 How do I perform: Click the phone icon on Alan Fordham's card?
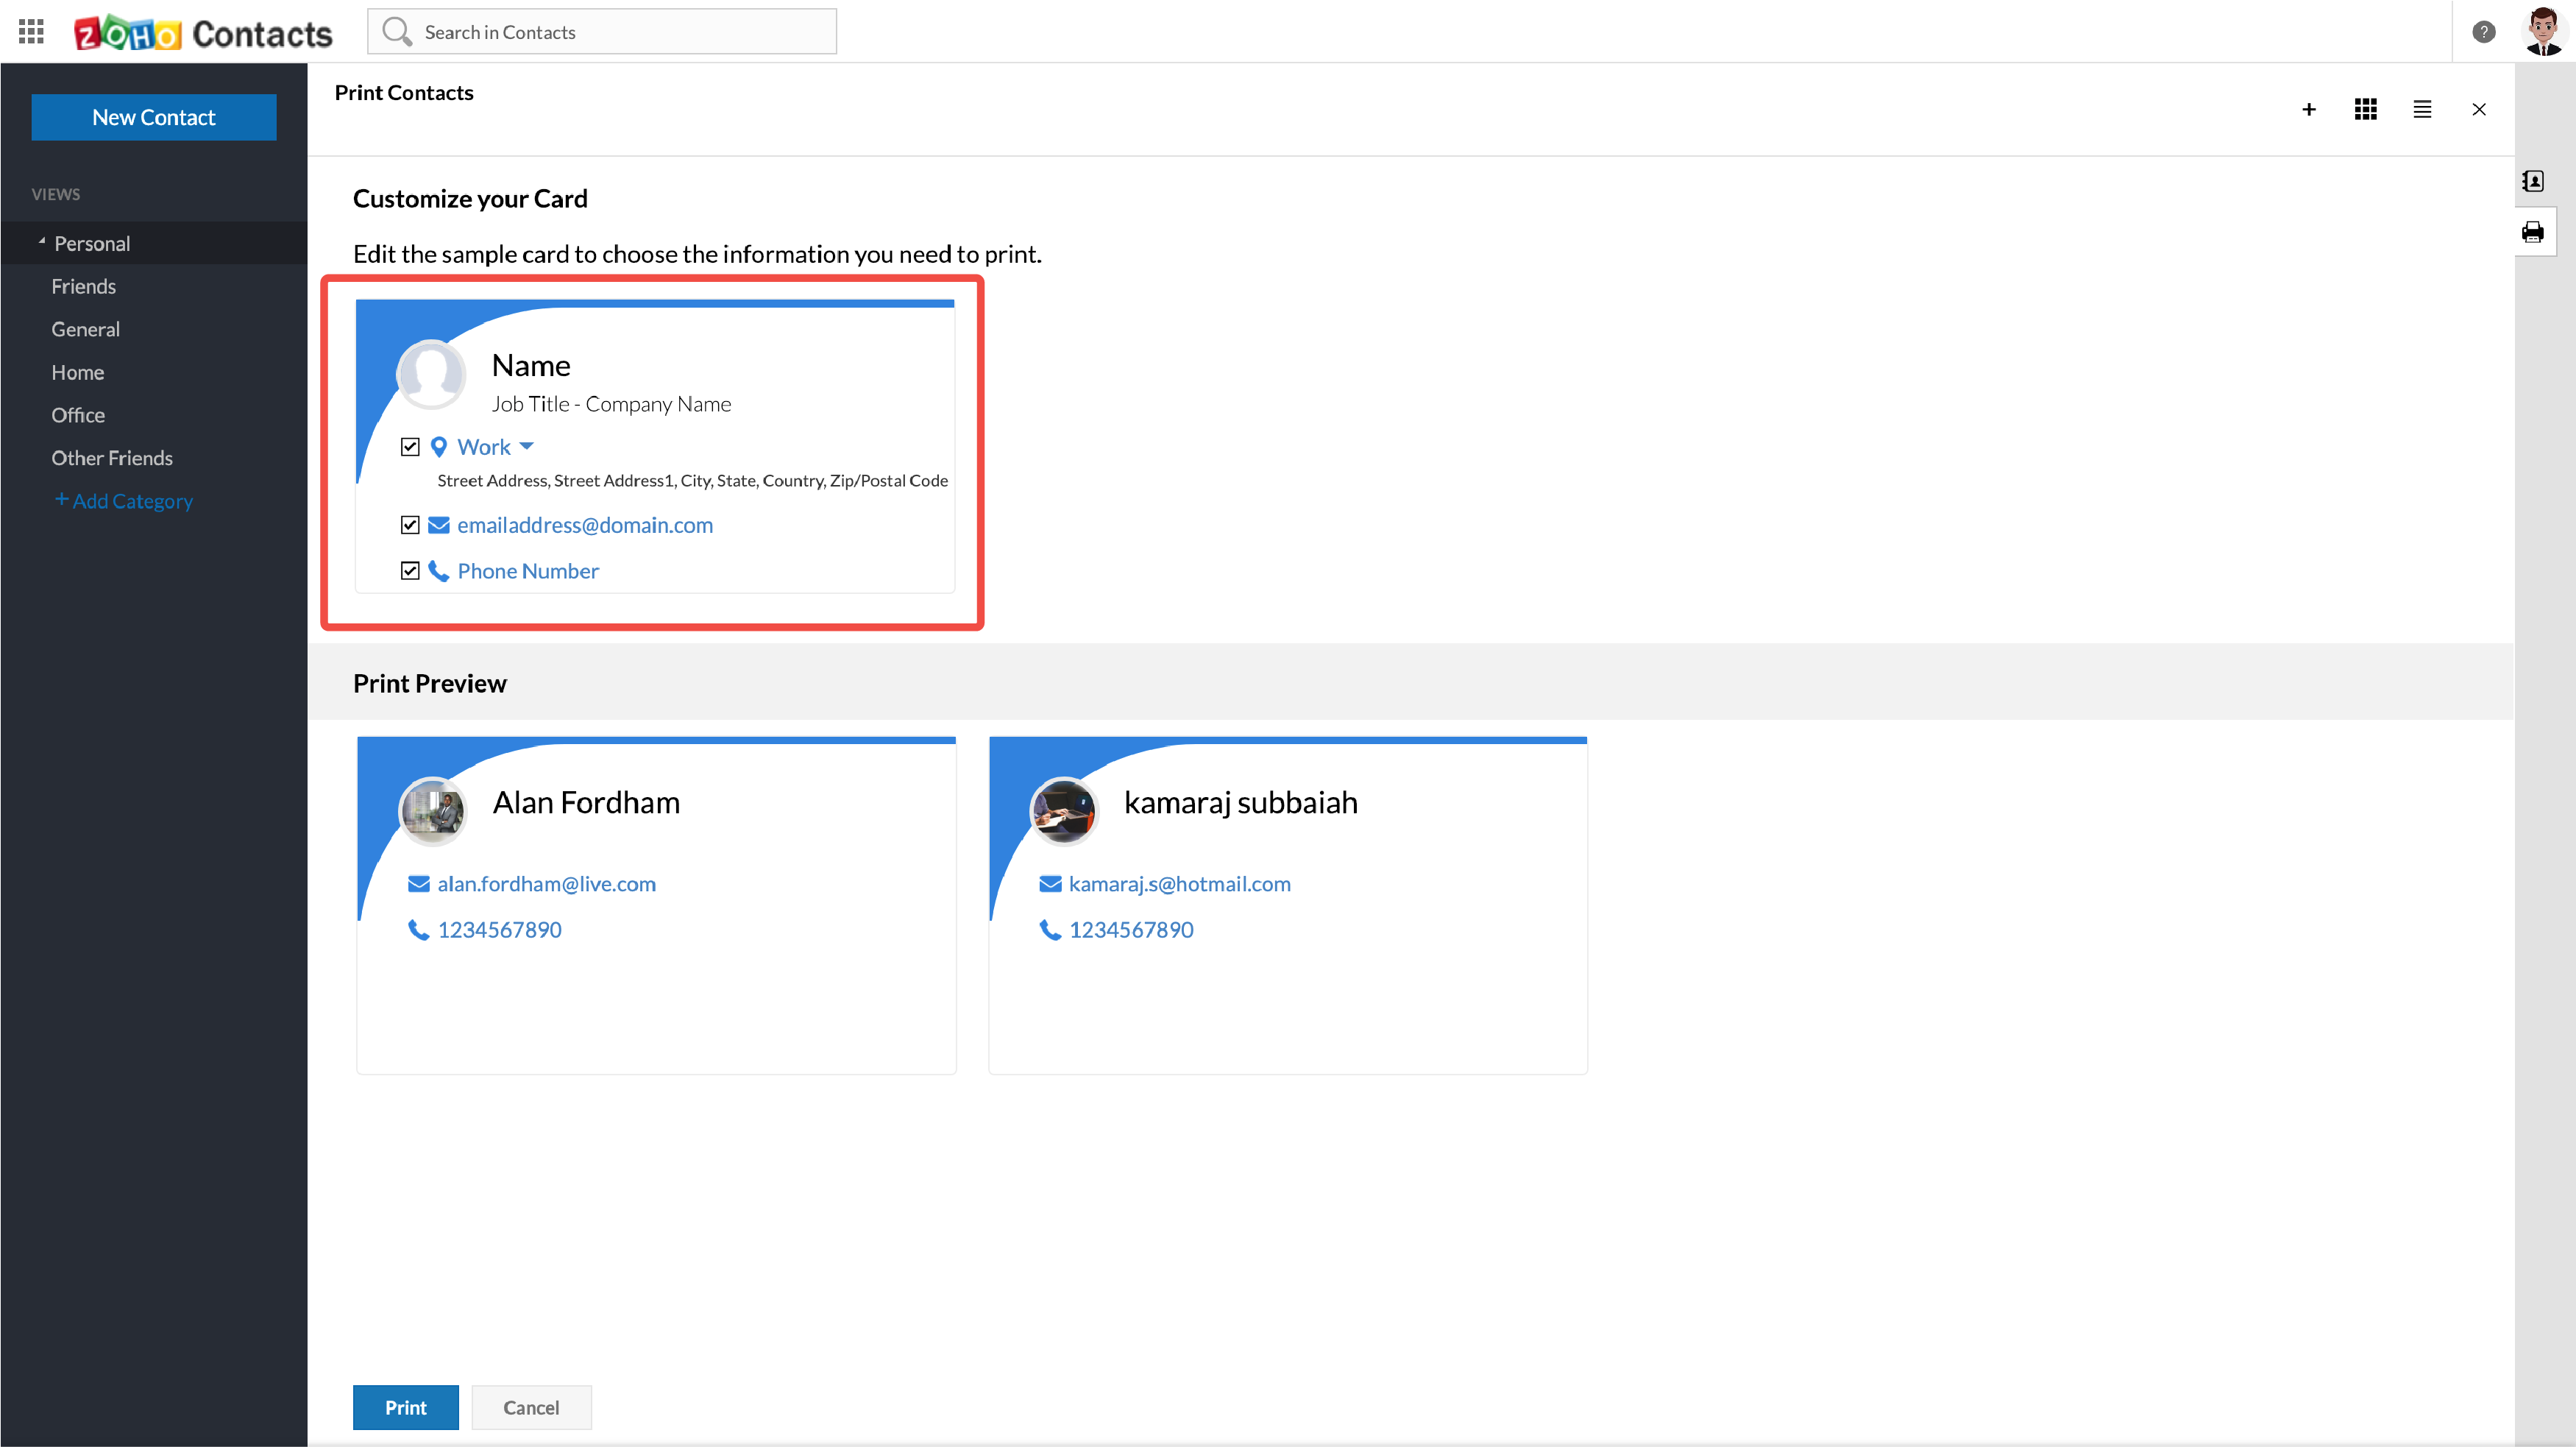(x=418, y=930)
